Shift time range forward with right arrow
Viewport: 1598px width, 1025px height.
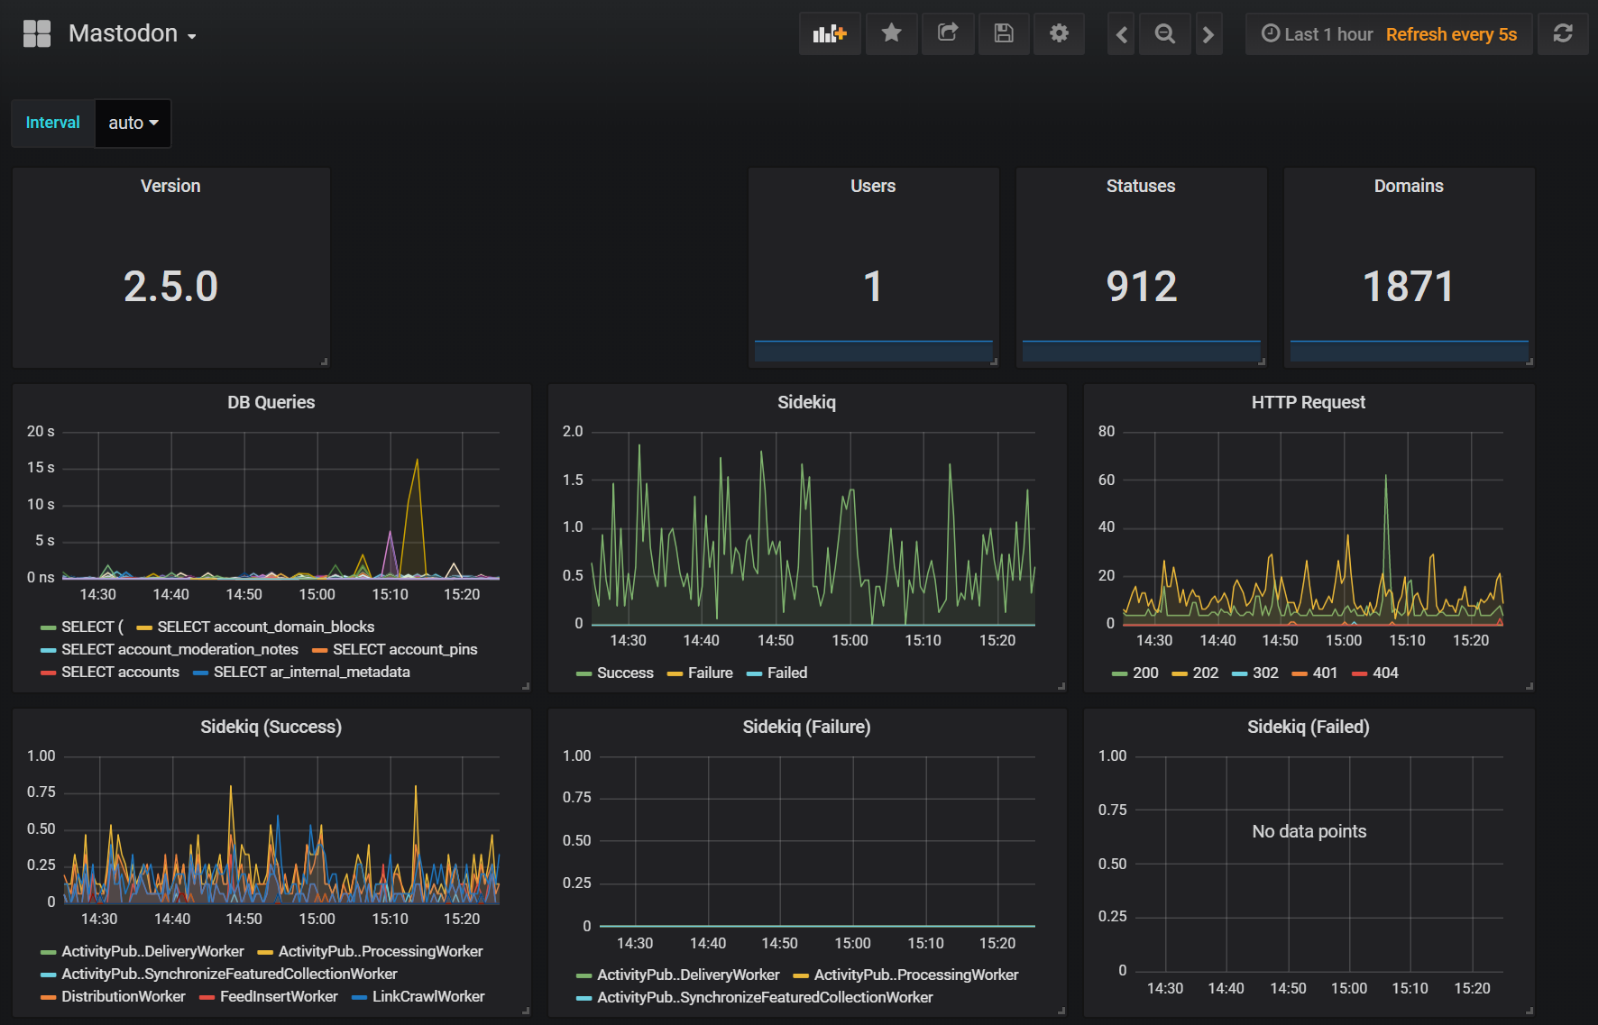pos(1208,35)
